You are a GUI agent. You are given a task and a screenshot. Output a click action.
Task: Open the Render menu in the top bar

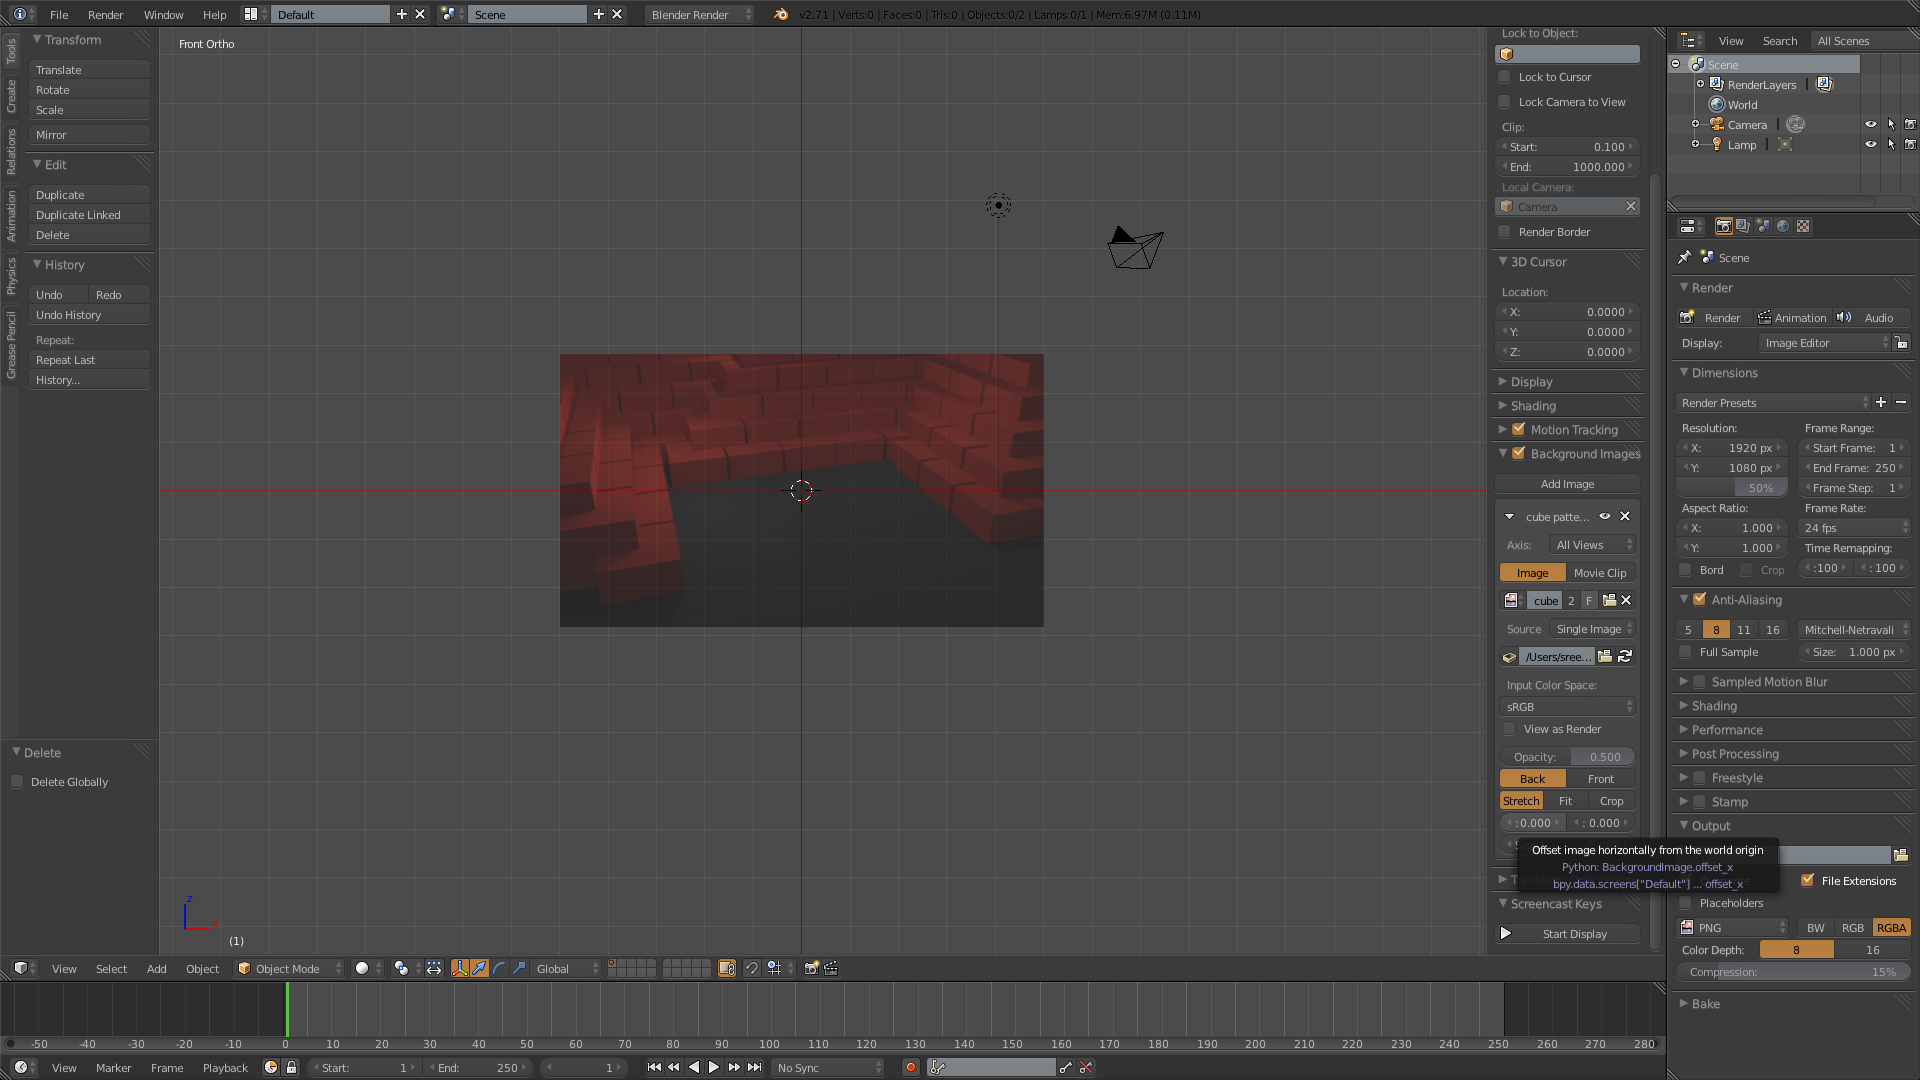point(105,15)
